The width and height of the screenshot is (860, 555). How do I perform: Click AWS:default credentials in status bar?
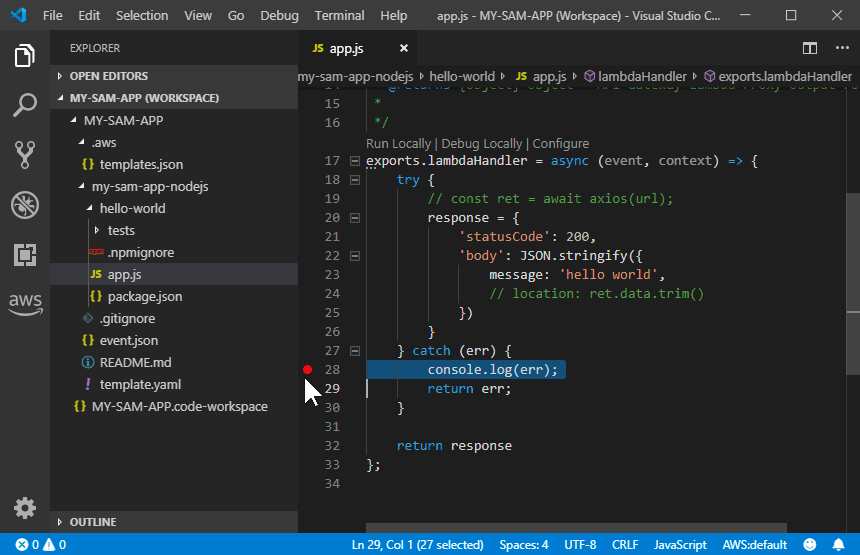click(755, 545)
